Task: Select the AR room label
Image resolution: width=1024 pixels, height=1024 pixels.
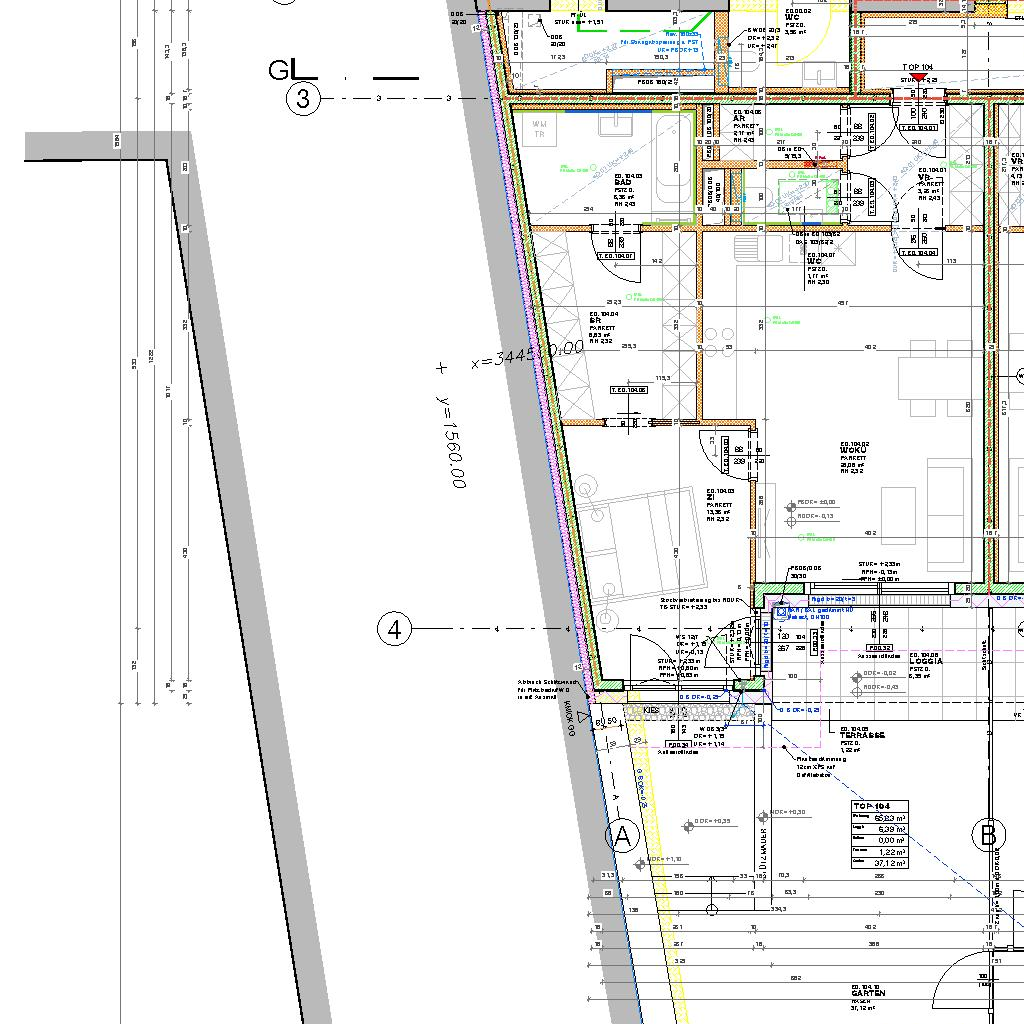Action: [x=739, y=119]
